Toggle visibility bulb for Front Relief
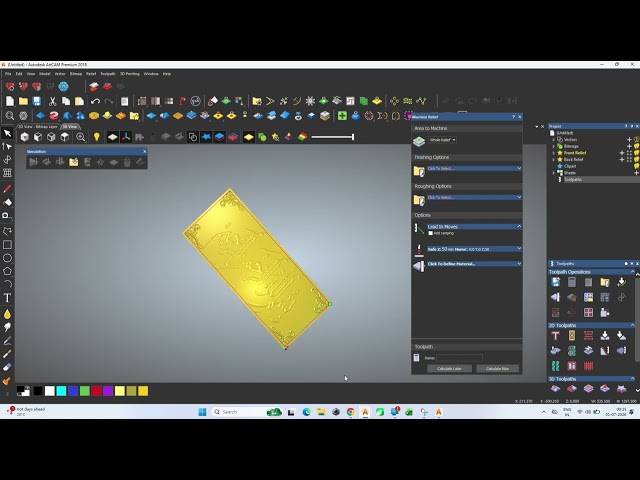640x480 pixels. (x=636, y=153)
